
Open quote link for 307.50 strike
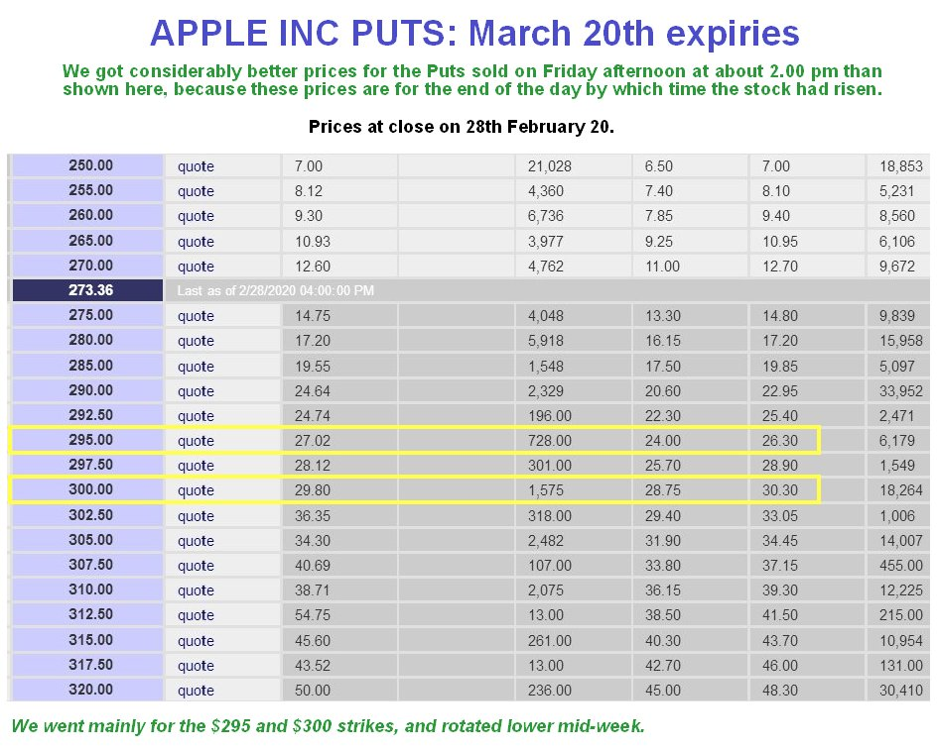pyautogui.click(x=196, y=565)
